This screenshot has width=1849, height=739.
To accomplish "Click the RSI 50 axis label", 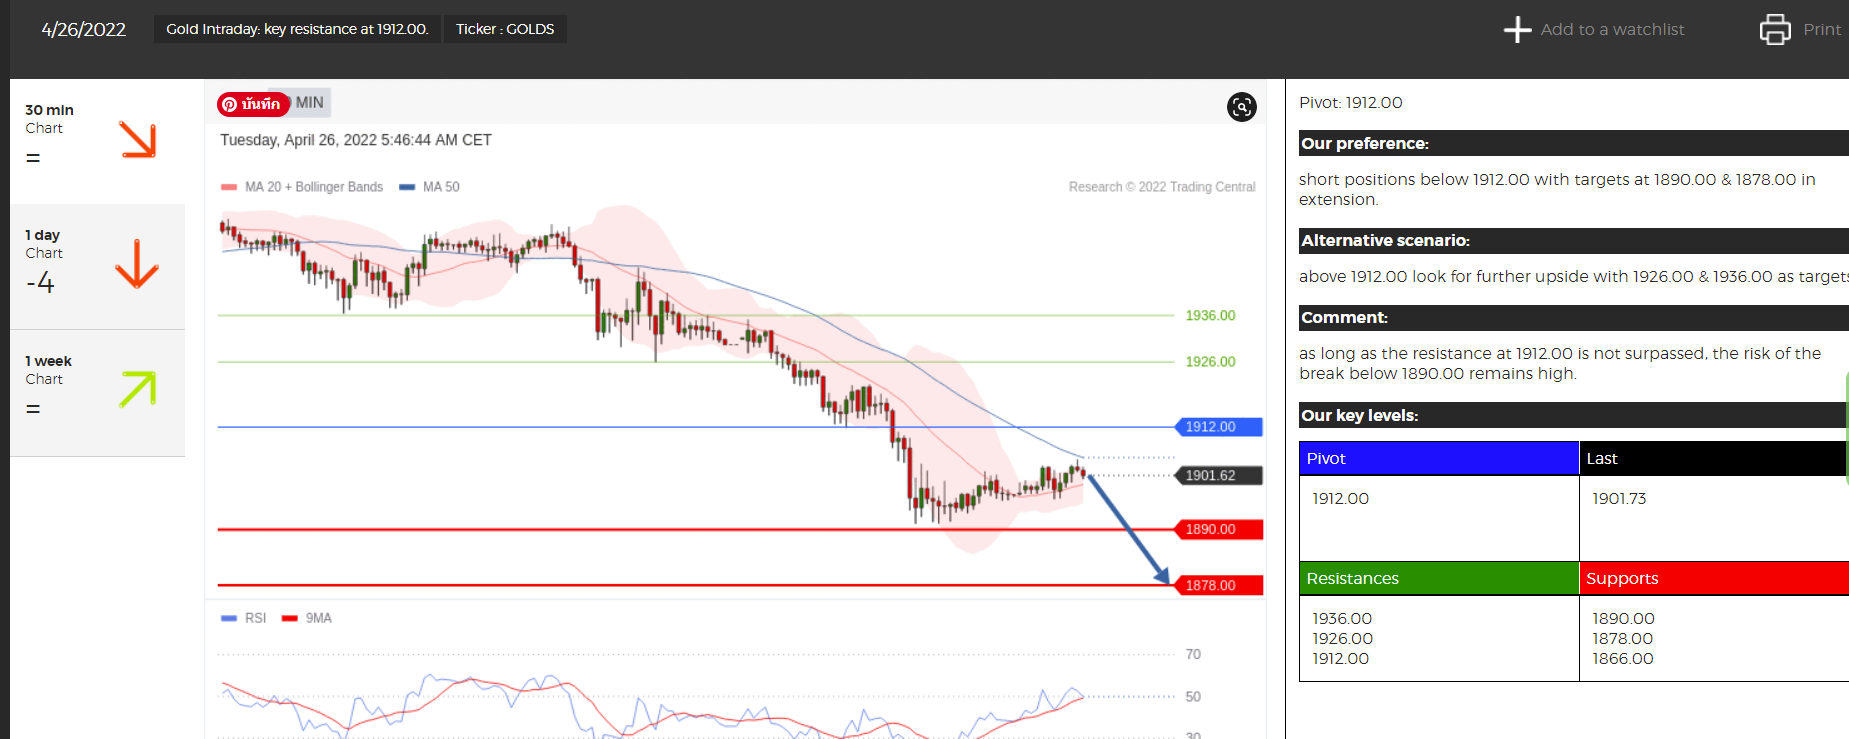I will coord(1193,697).
